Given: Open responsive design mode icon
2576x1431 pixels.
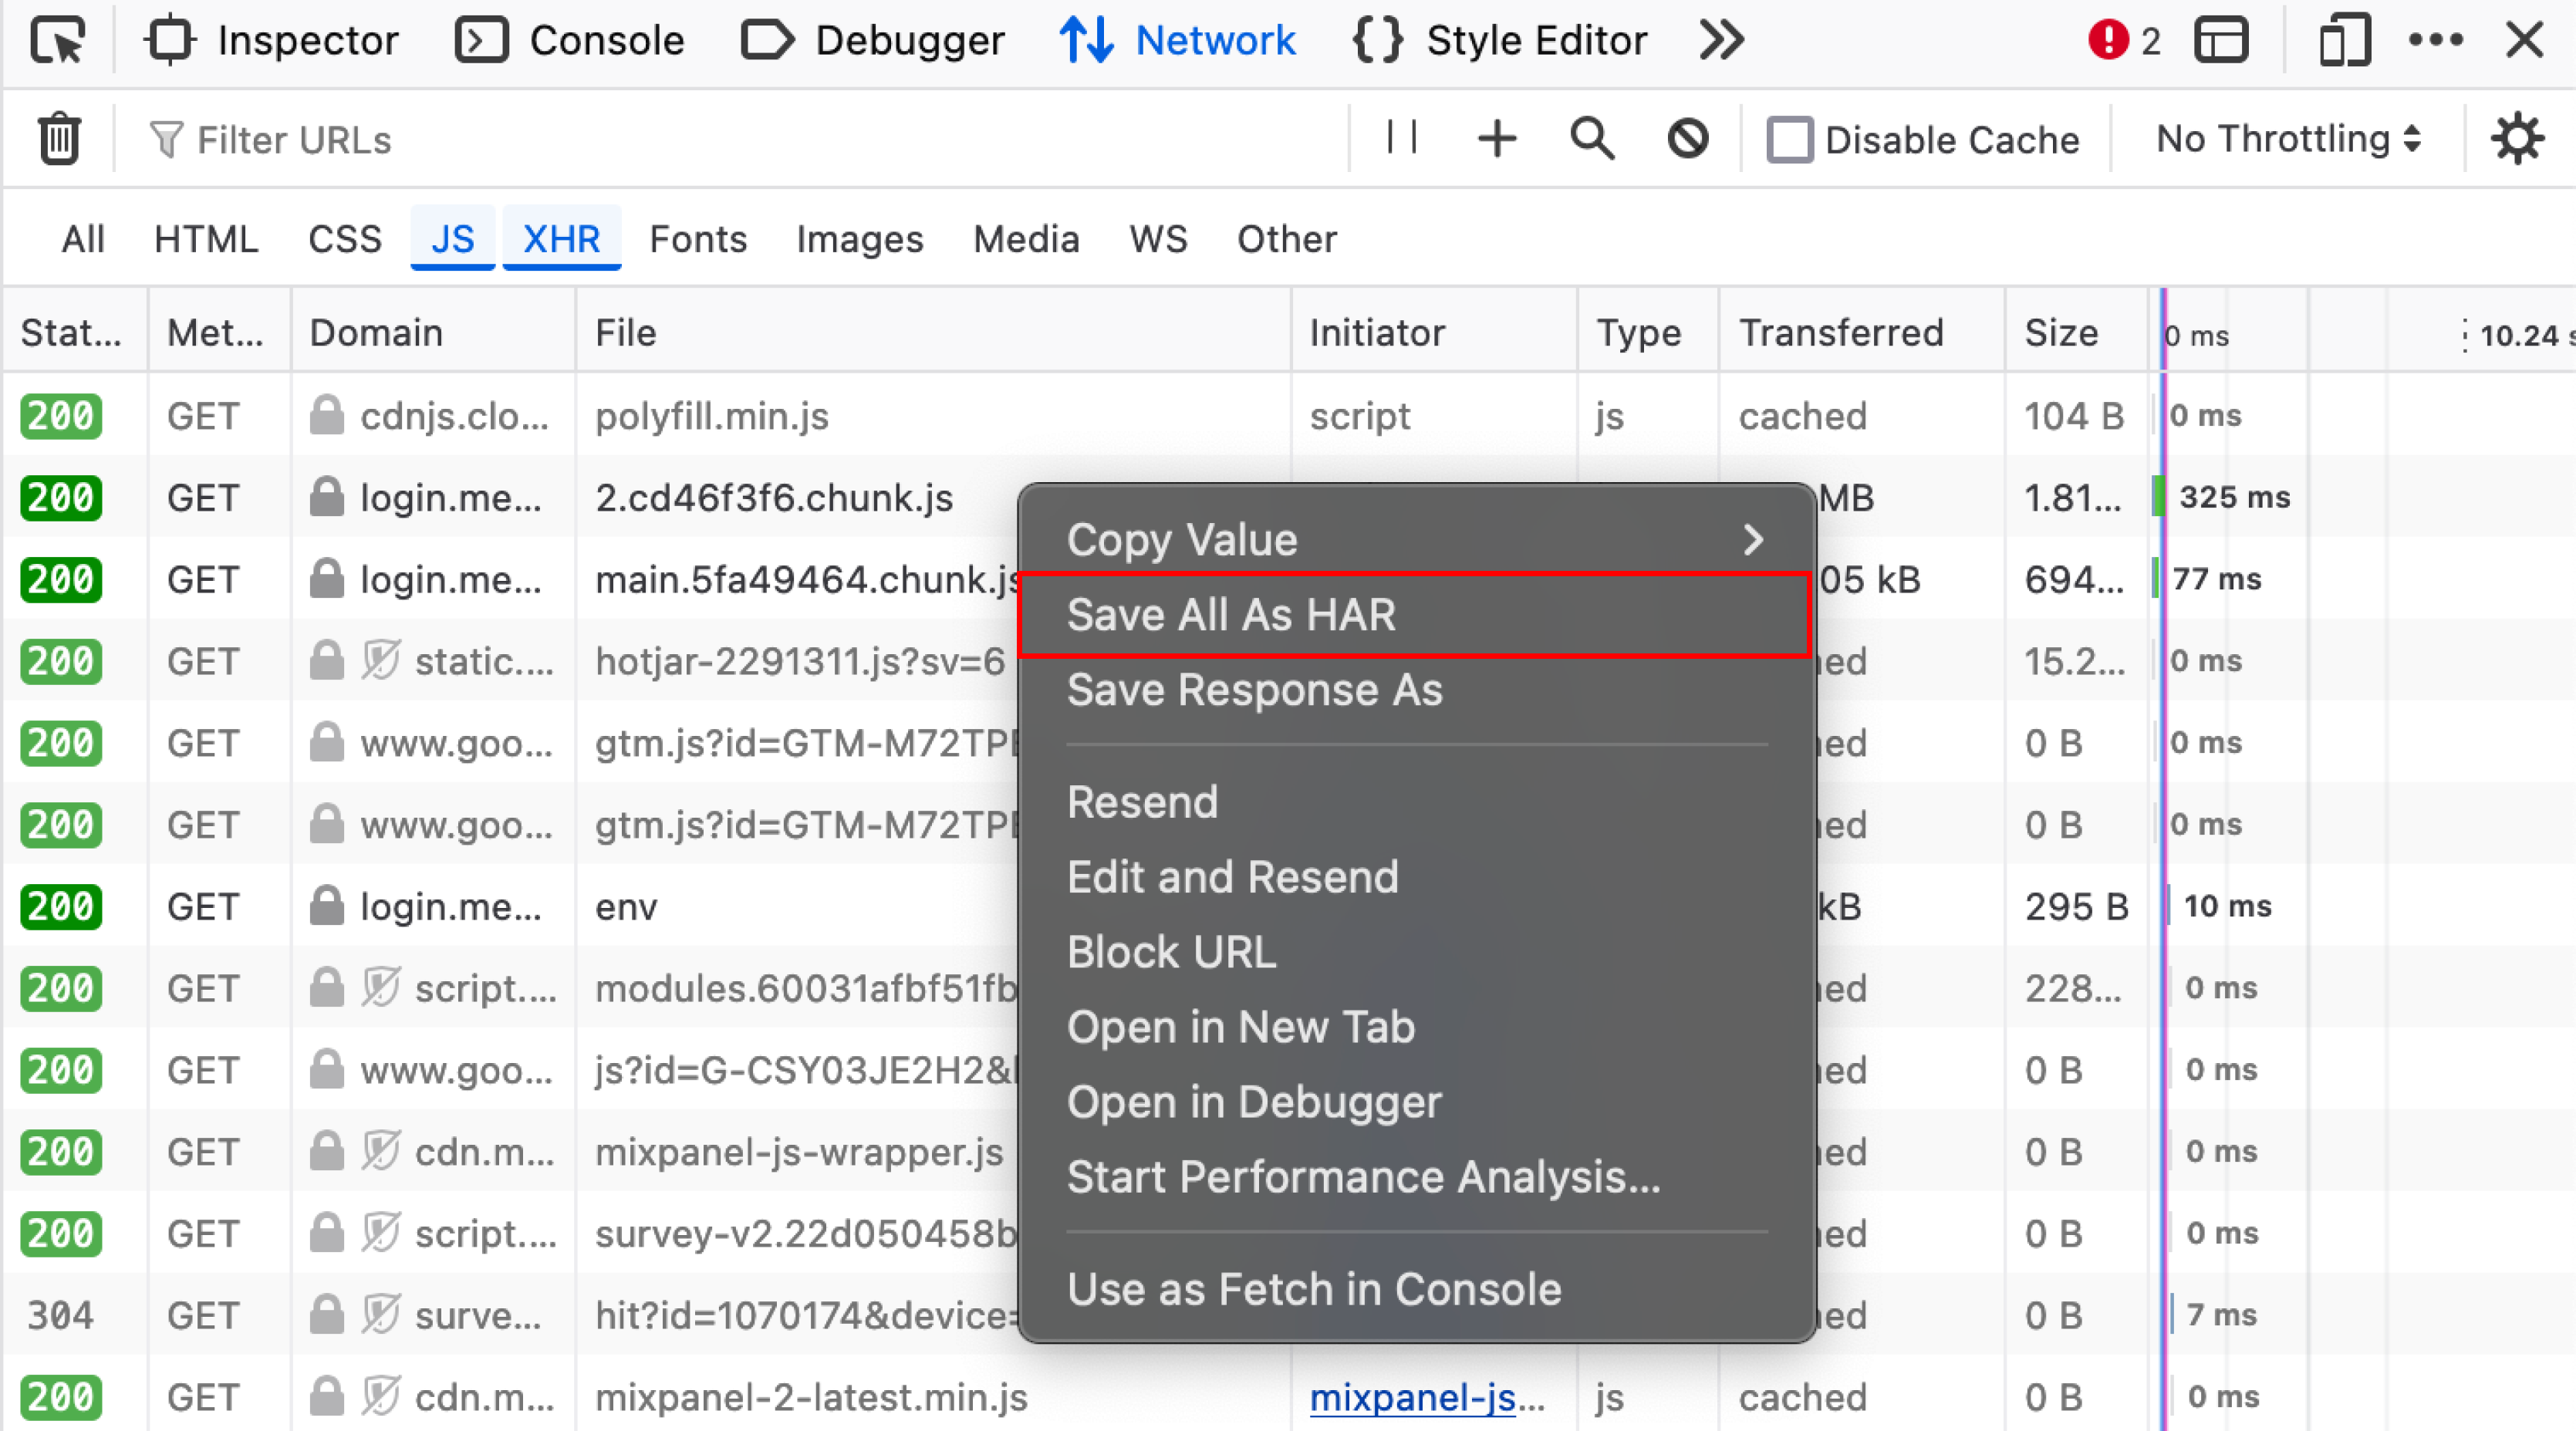Looking at the screenshot, I should pyautogui.click(x=2345, y=41).
